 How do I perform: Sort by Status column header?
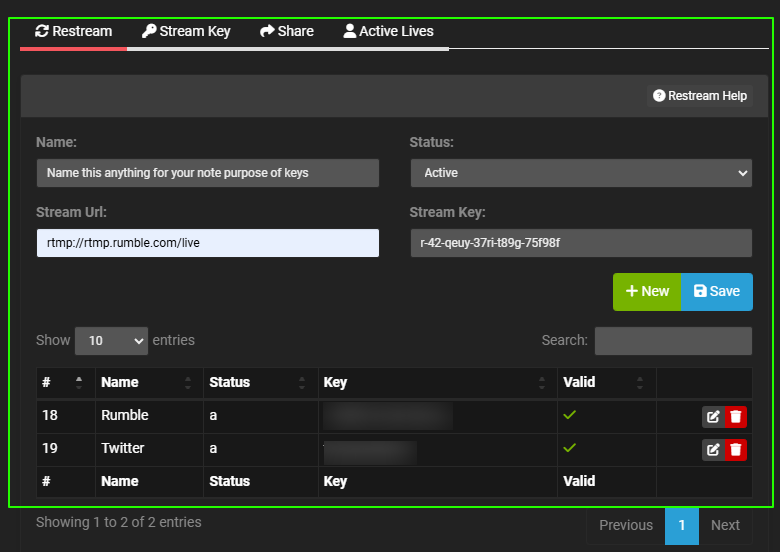[x=257, y=382]
